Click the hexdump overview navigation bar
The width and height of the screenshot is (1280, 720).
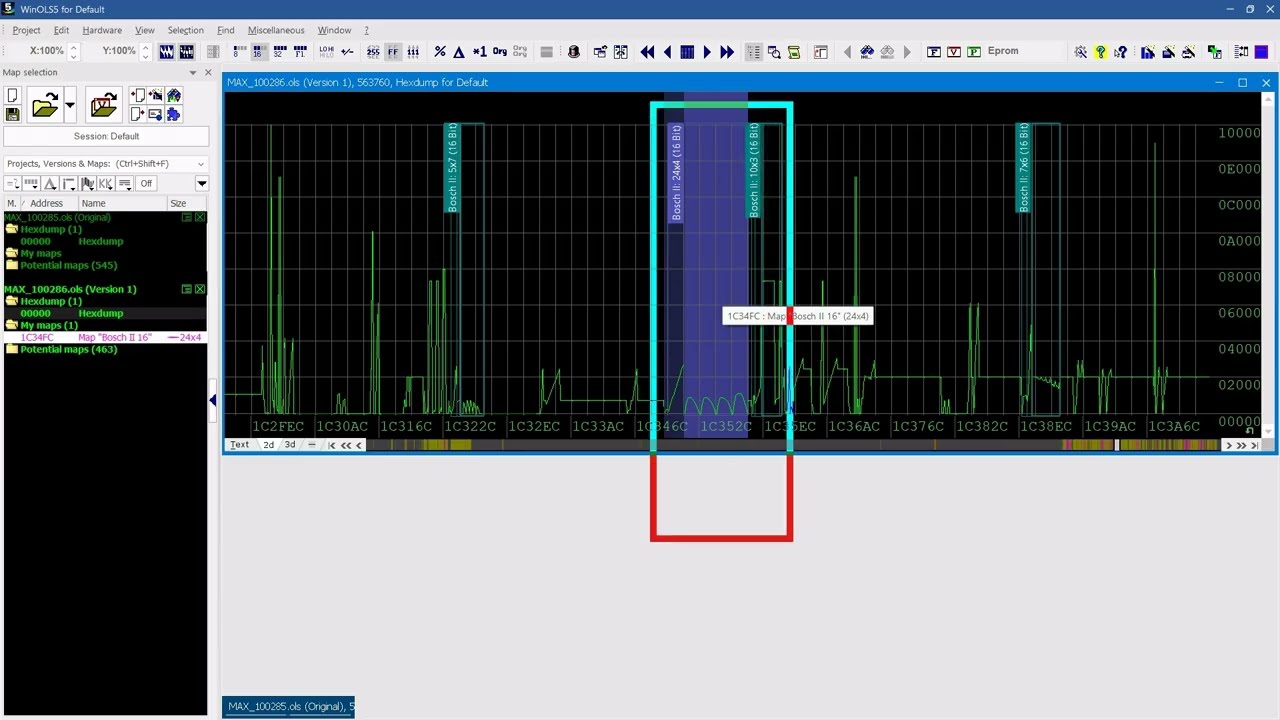pos(794,445)
